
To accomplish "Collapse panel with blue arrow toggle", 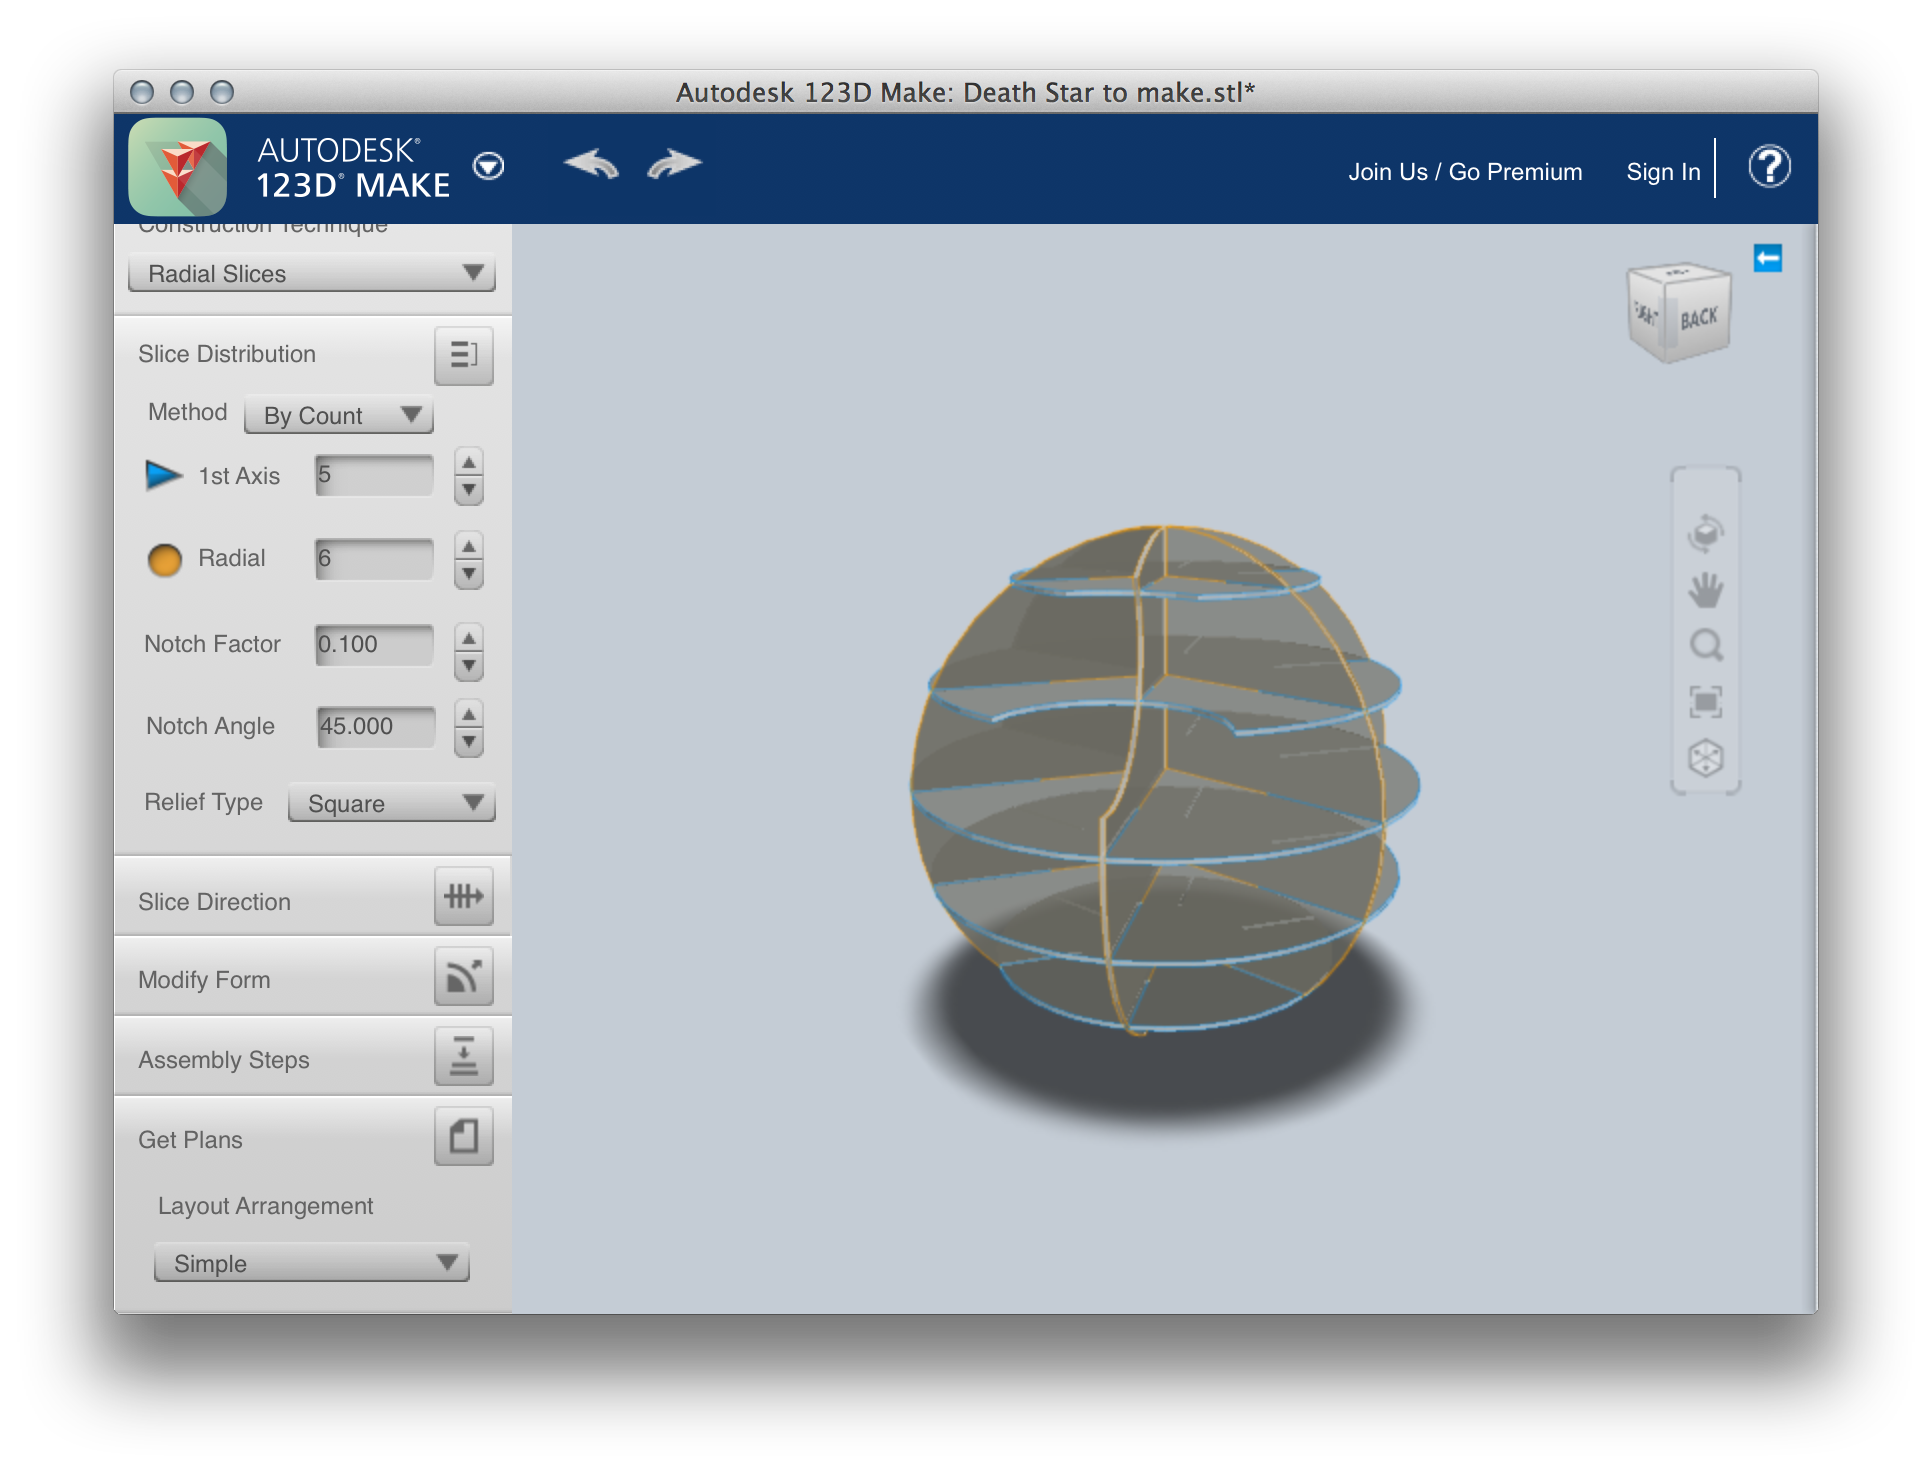I will [x=1767, y=259].
